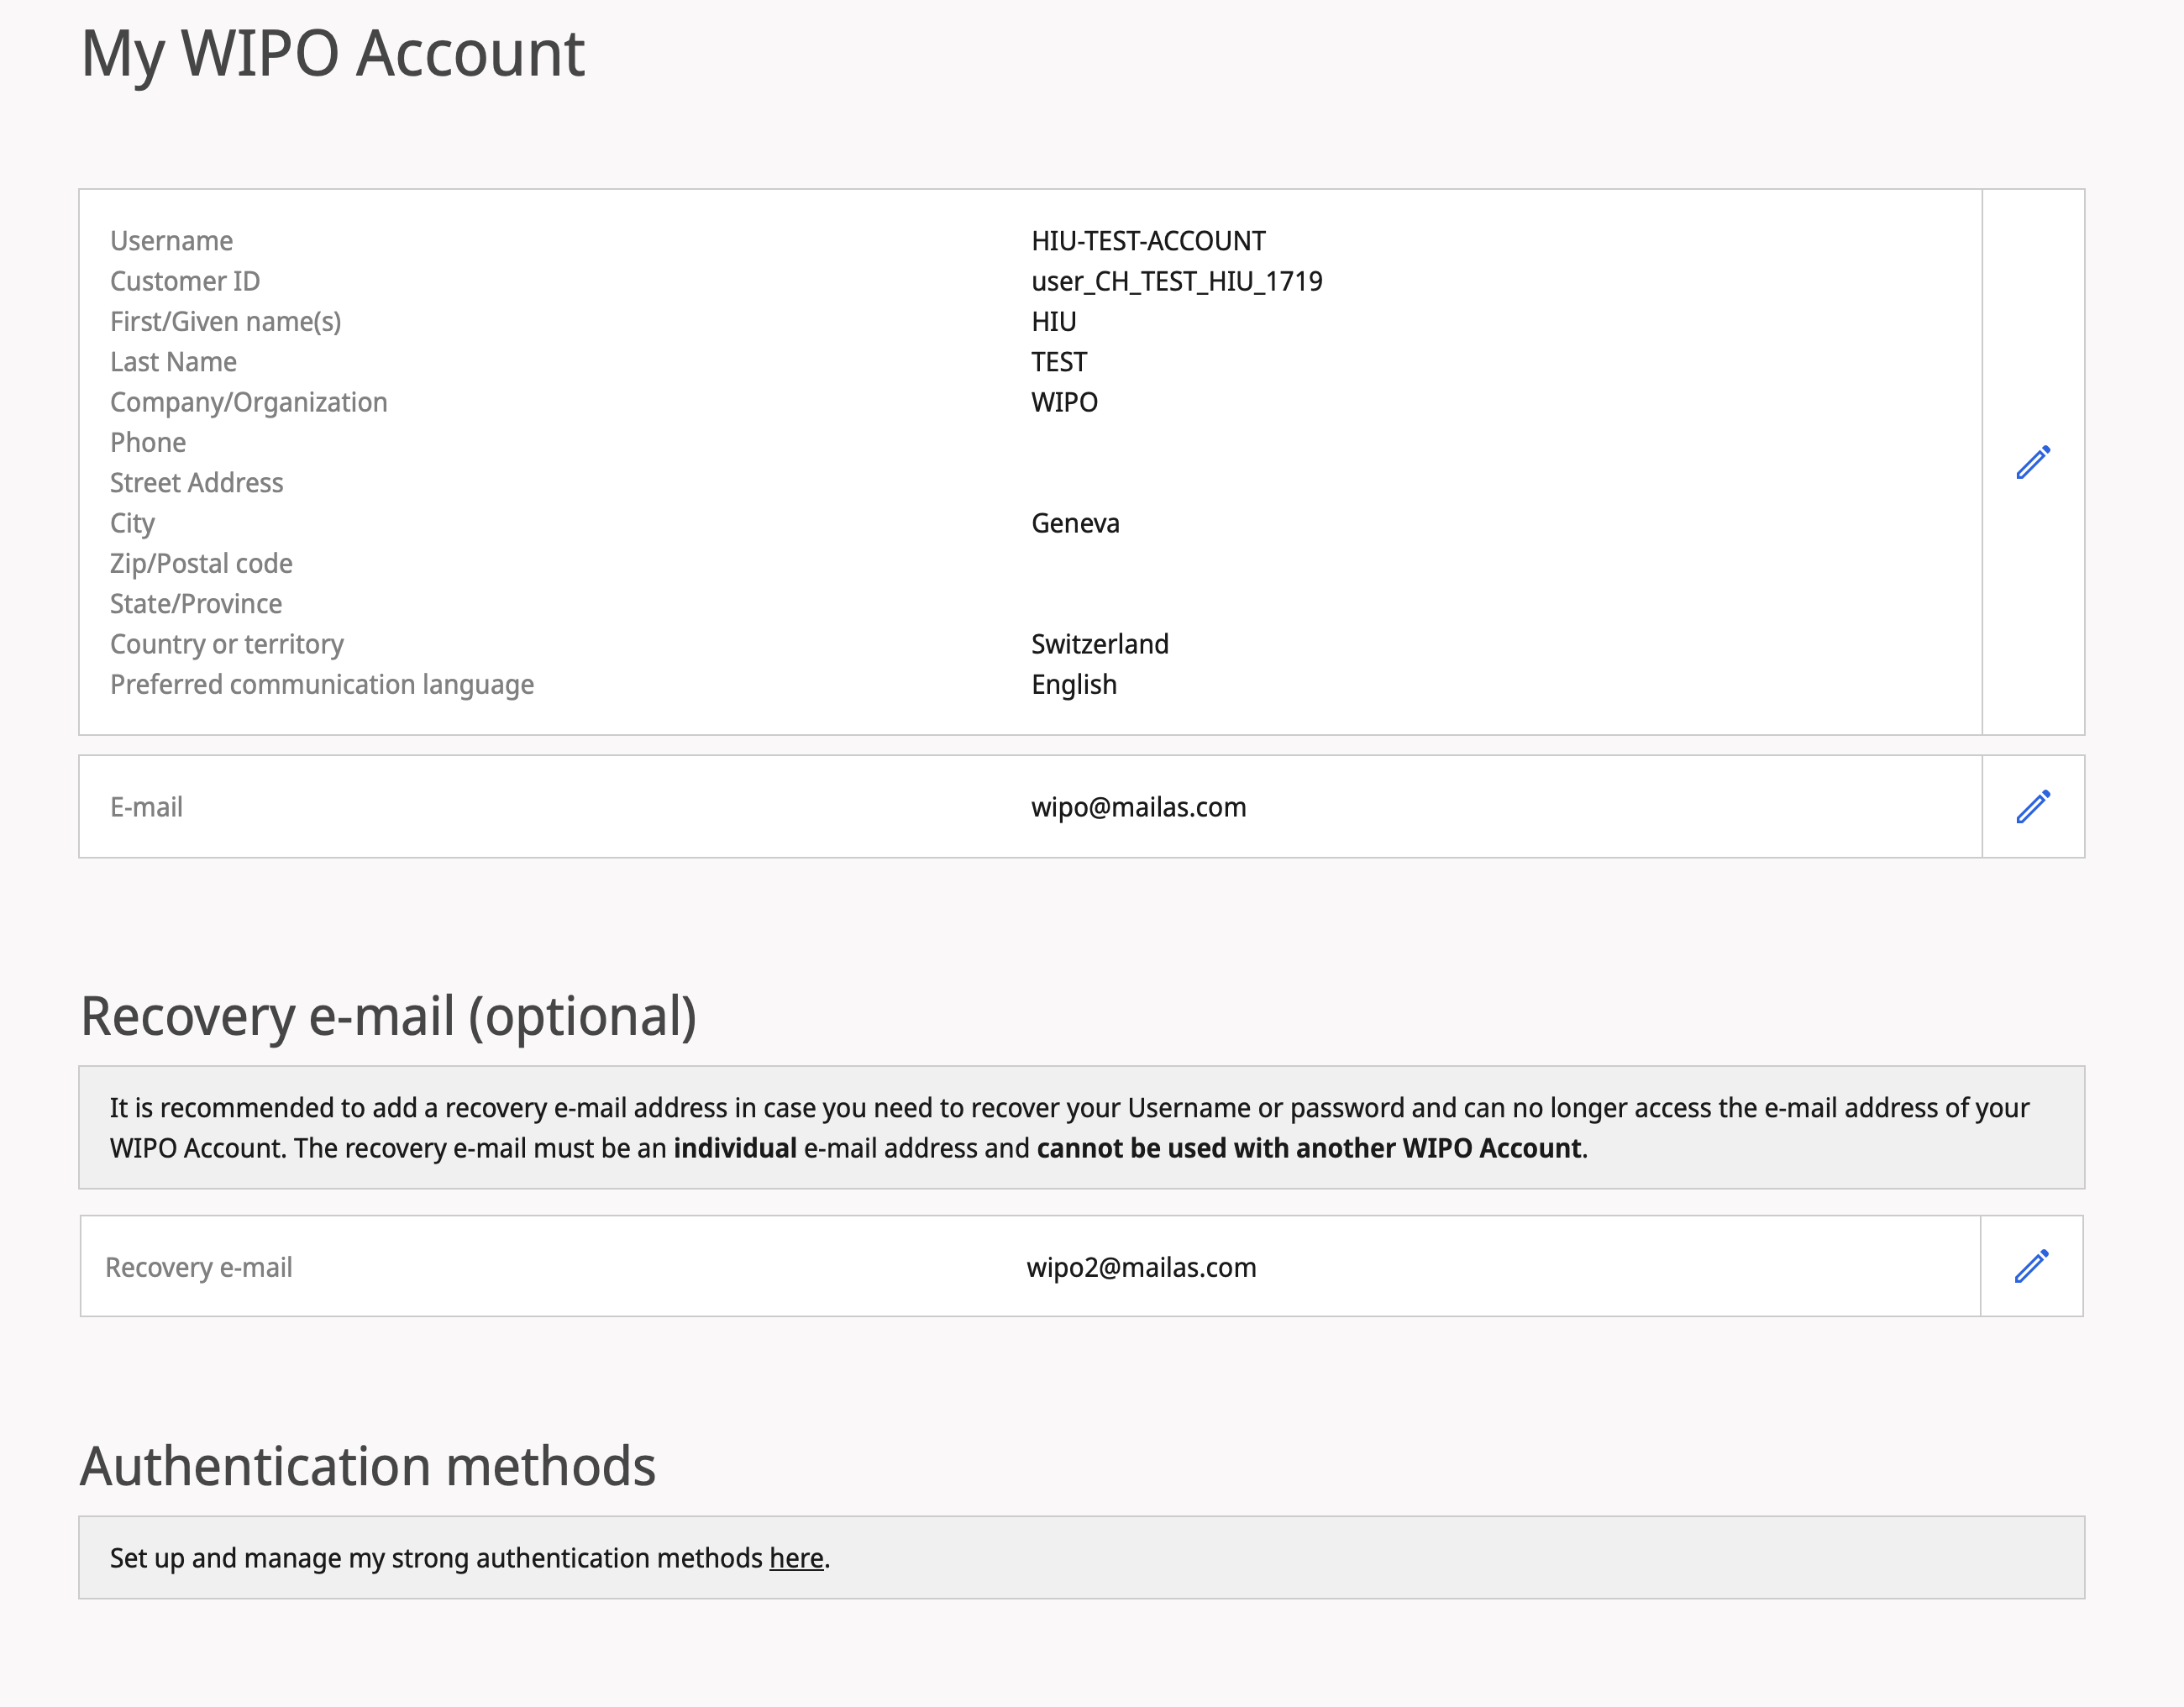The width and height of the screenshot is (2184, 1707).
Task: Click the wipo2@mailas.com recovery address
Action: pos(1141,1267)
